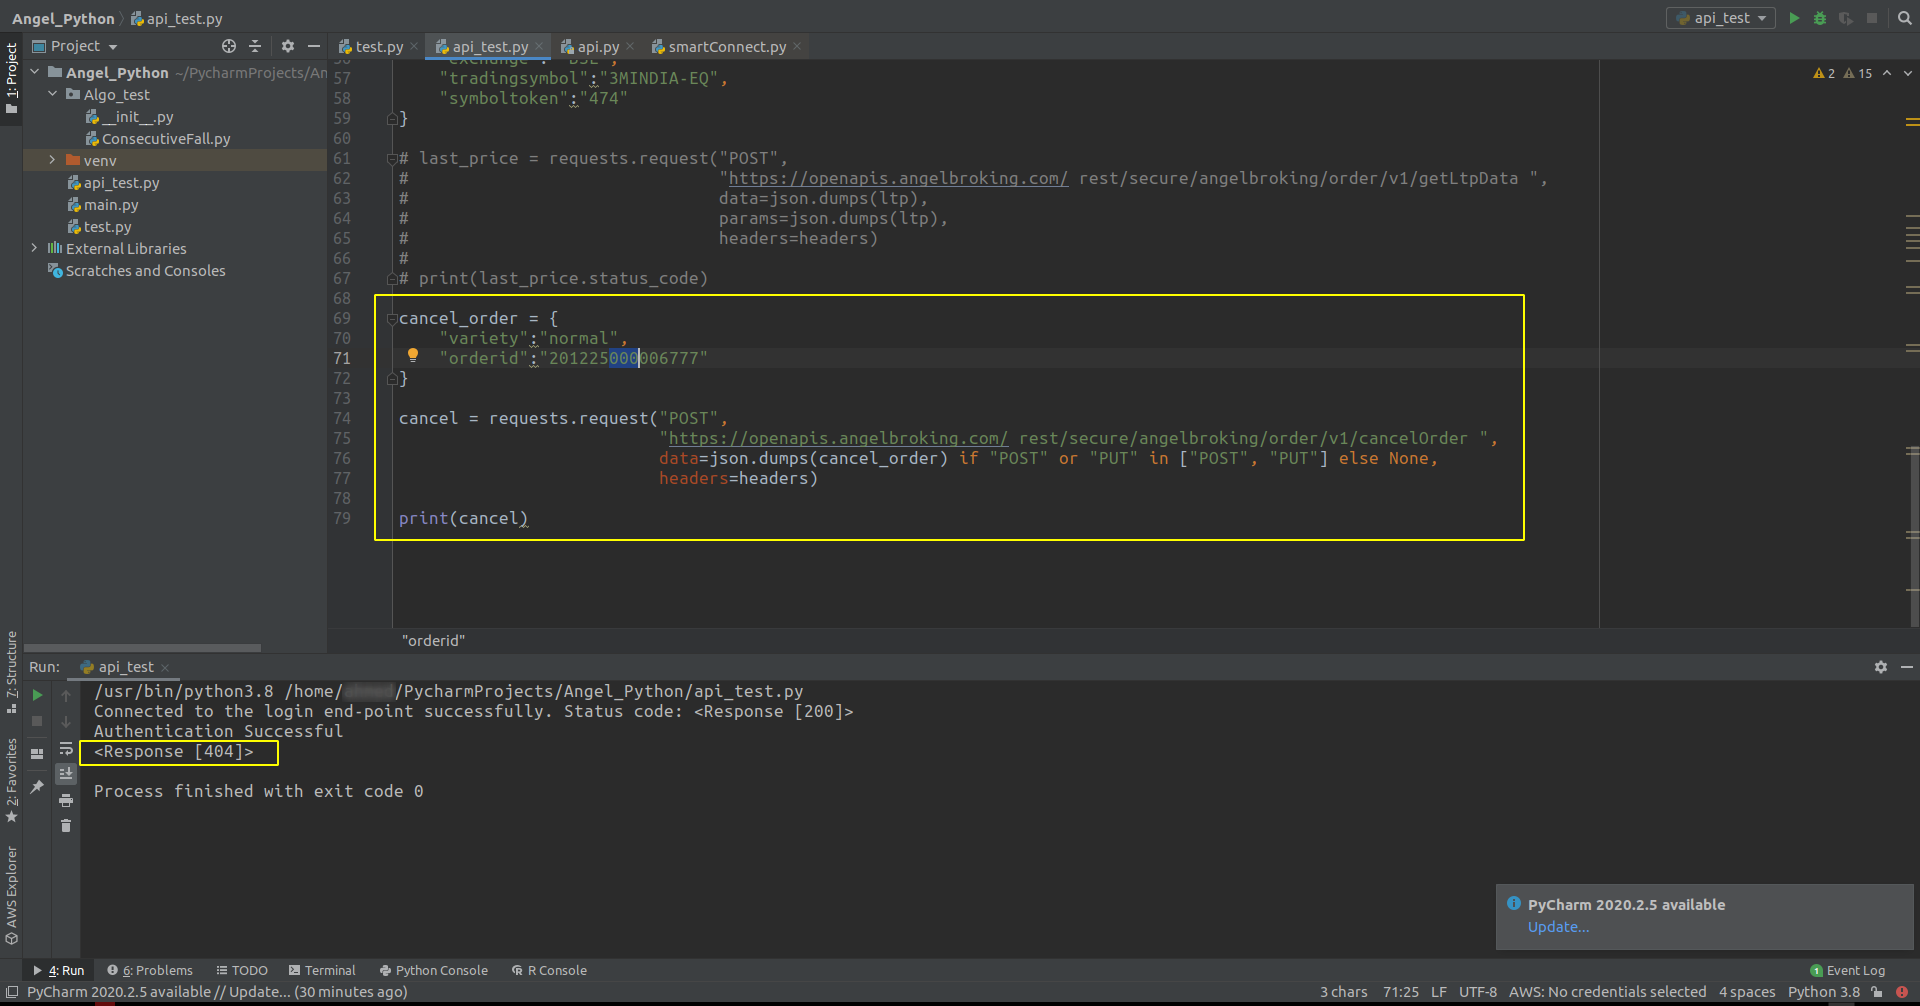Screen dimensions: 1920x1006
Task: Click the LF line separator selector
Action: pyautogui.click(x=1438, y=992)
